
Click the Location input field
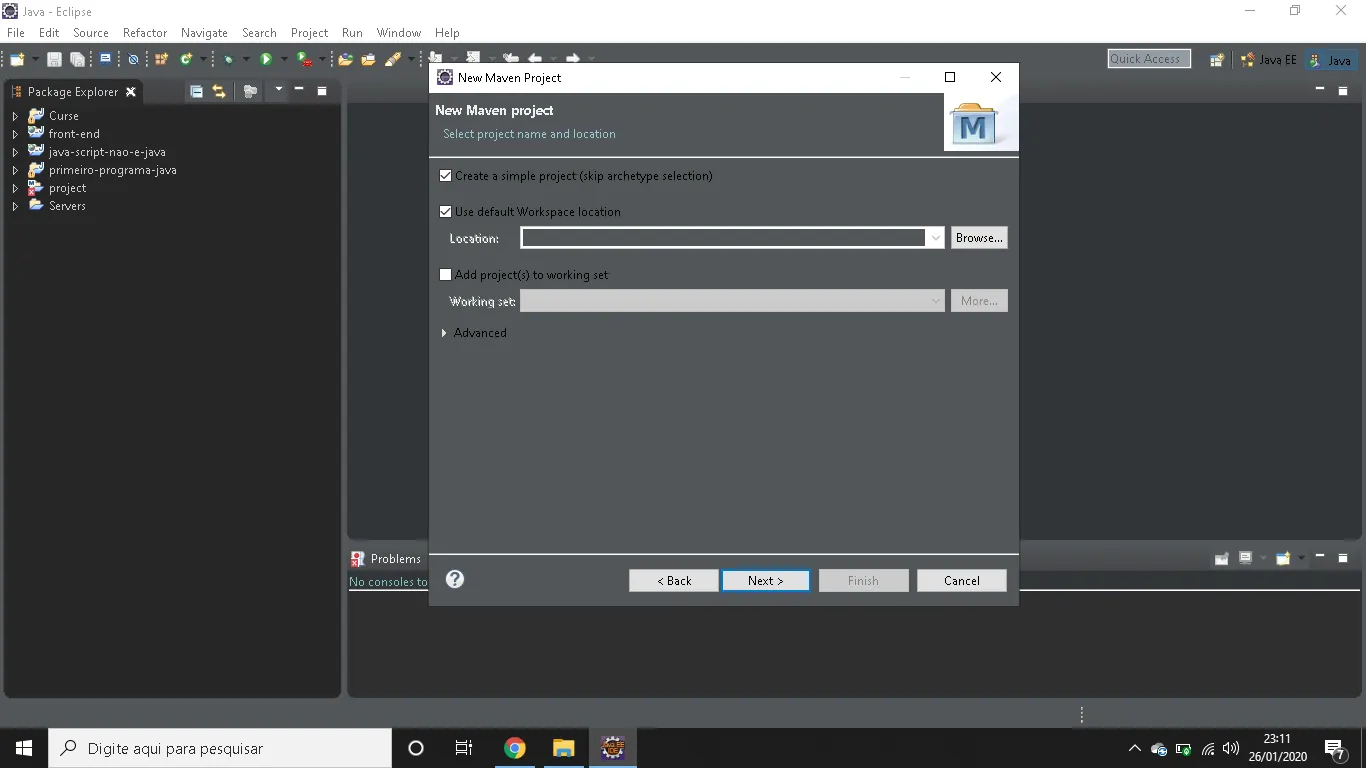723,238
